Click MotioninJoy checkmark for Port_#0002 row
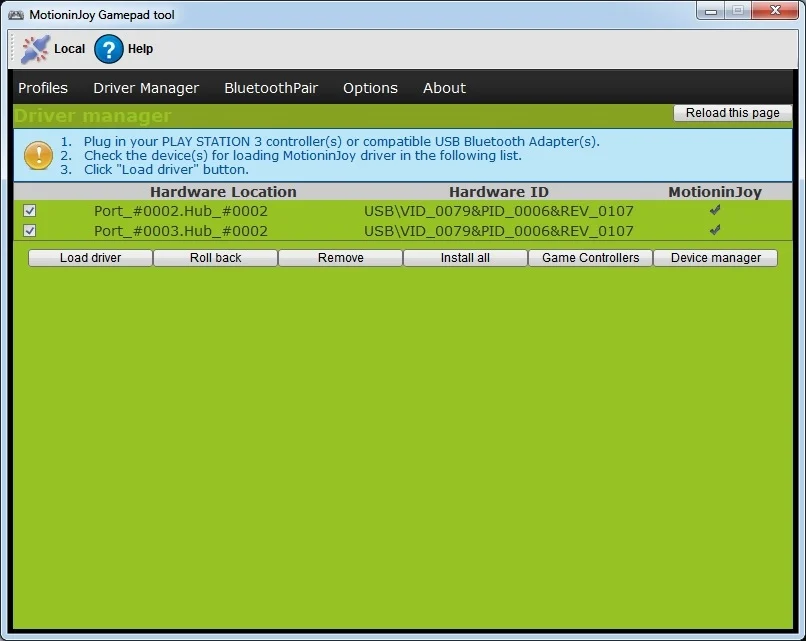The height and width of the screenshot is (641, 806). click(715, 210)
